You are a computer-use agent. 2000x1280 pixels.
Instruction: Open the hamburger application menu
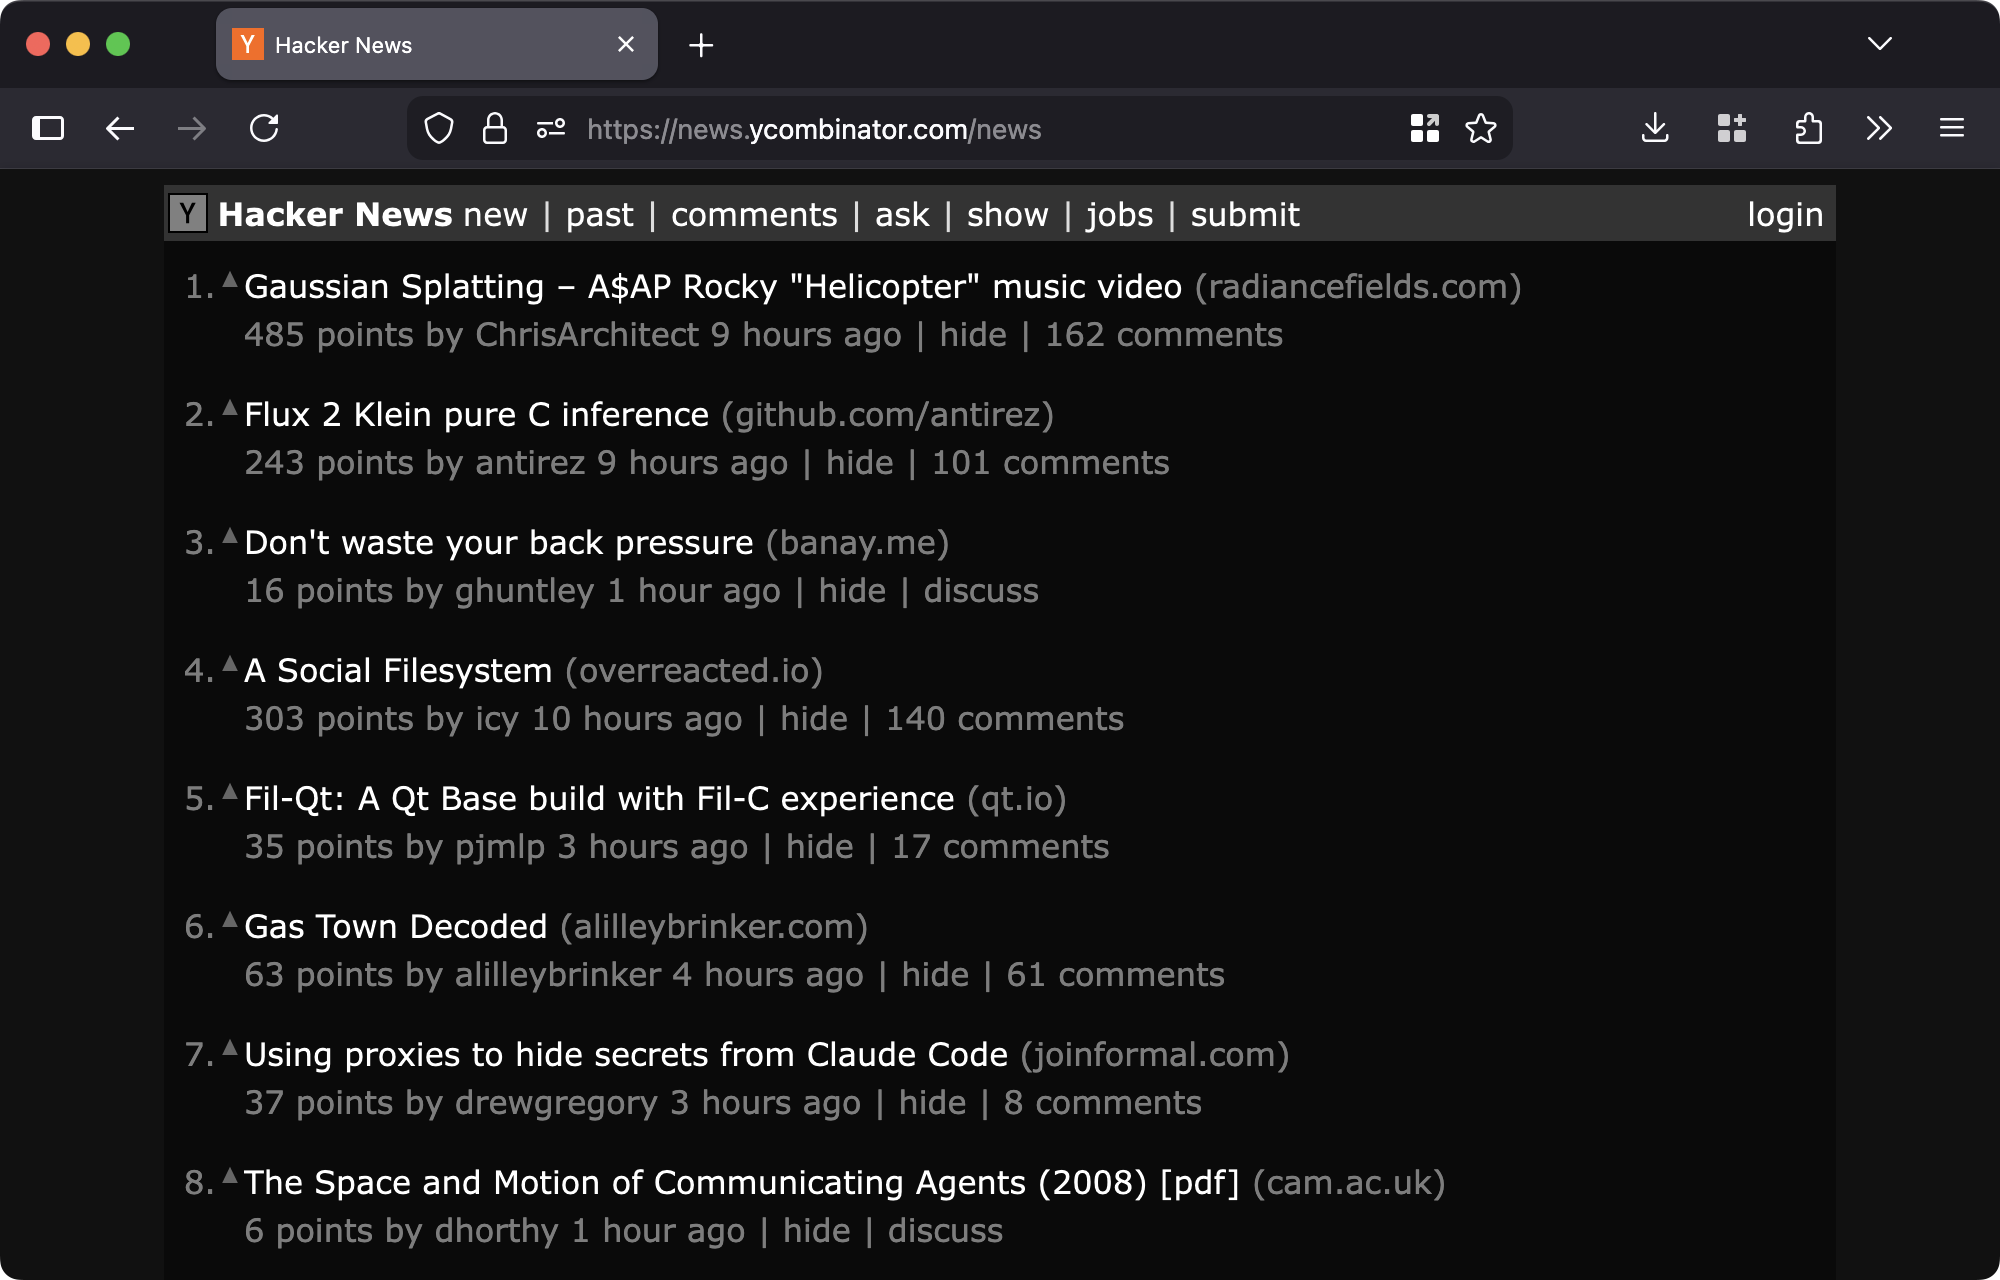(x=1951, y=129)
